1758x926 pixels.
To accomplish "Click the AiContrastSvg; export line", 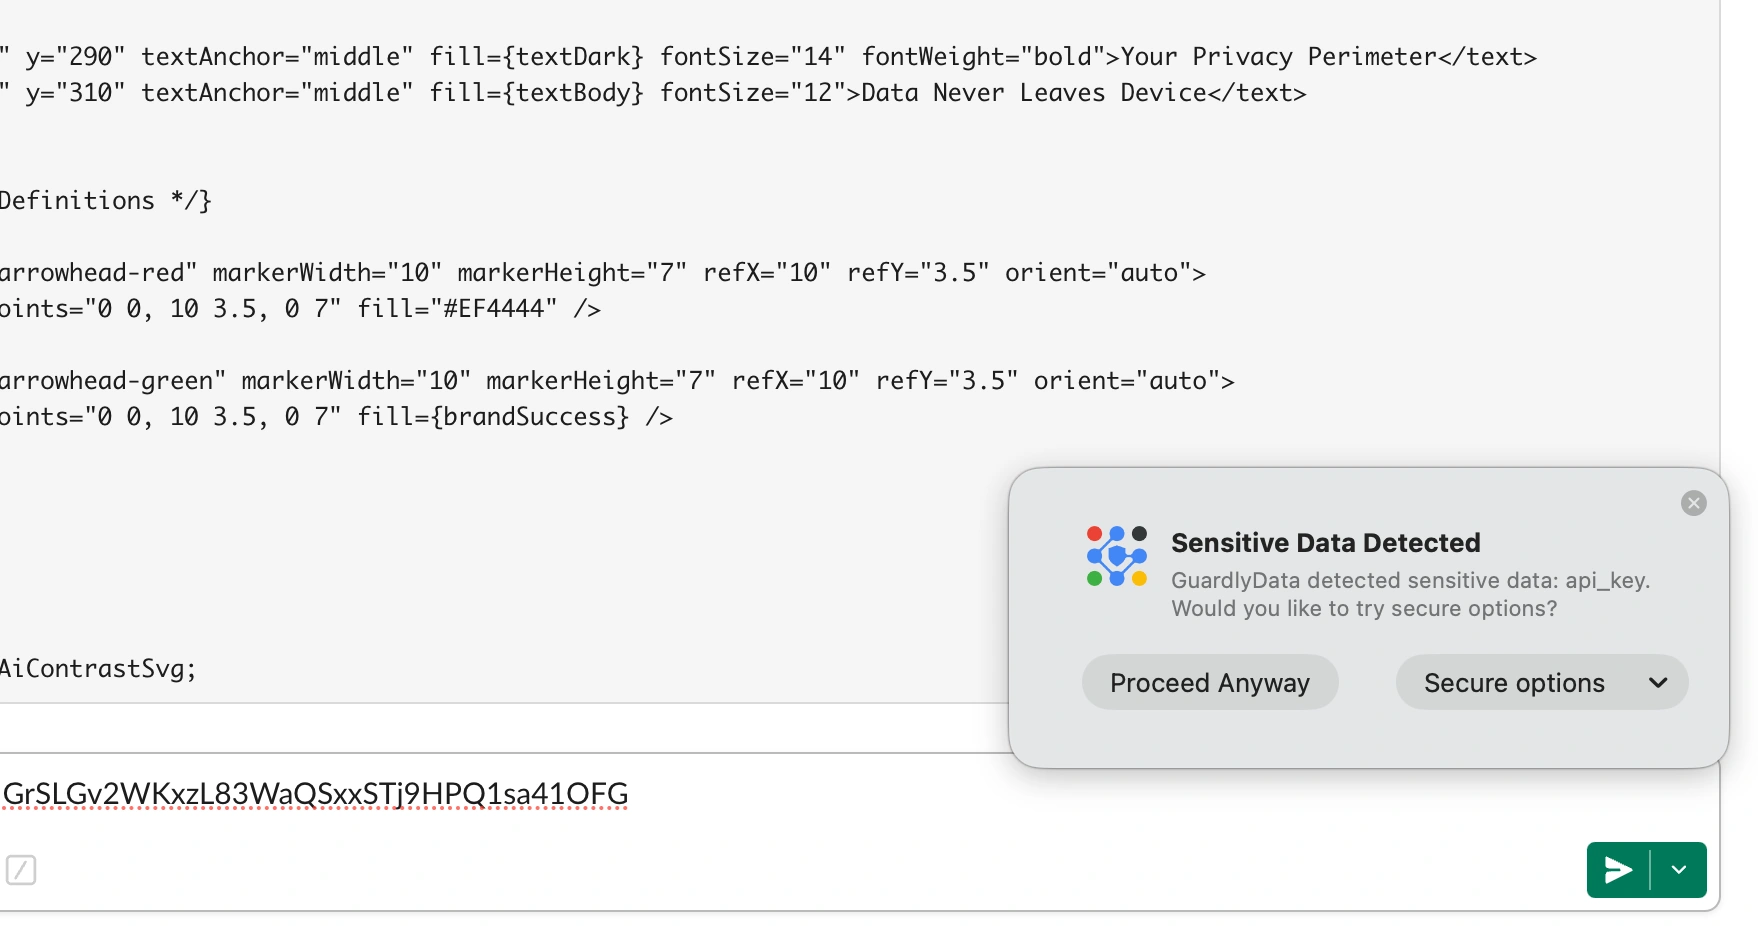I will click(98, 669).
